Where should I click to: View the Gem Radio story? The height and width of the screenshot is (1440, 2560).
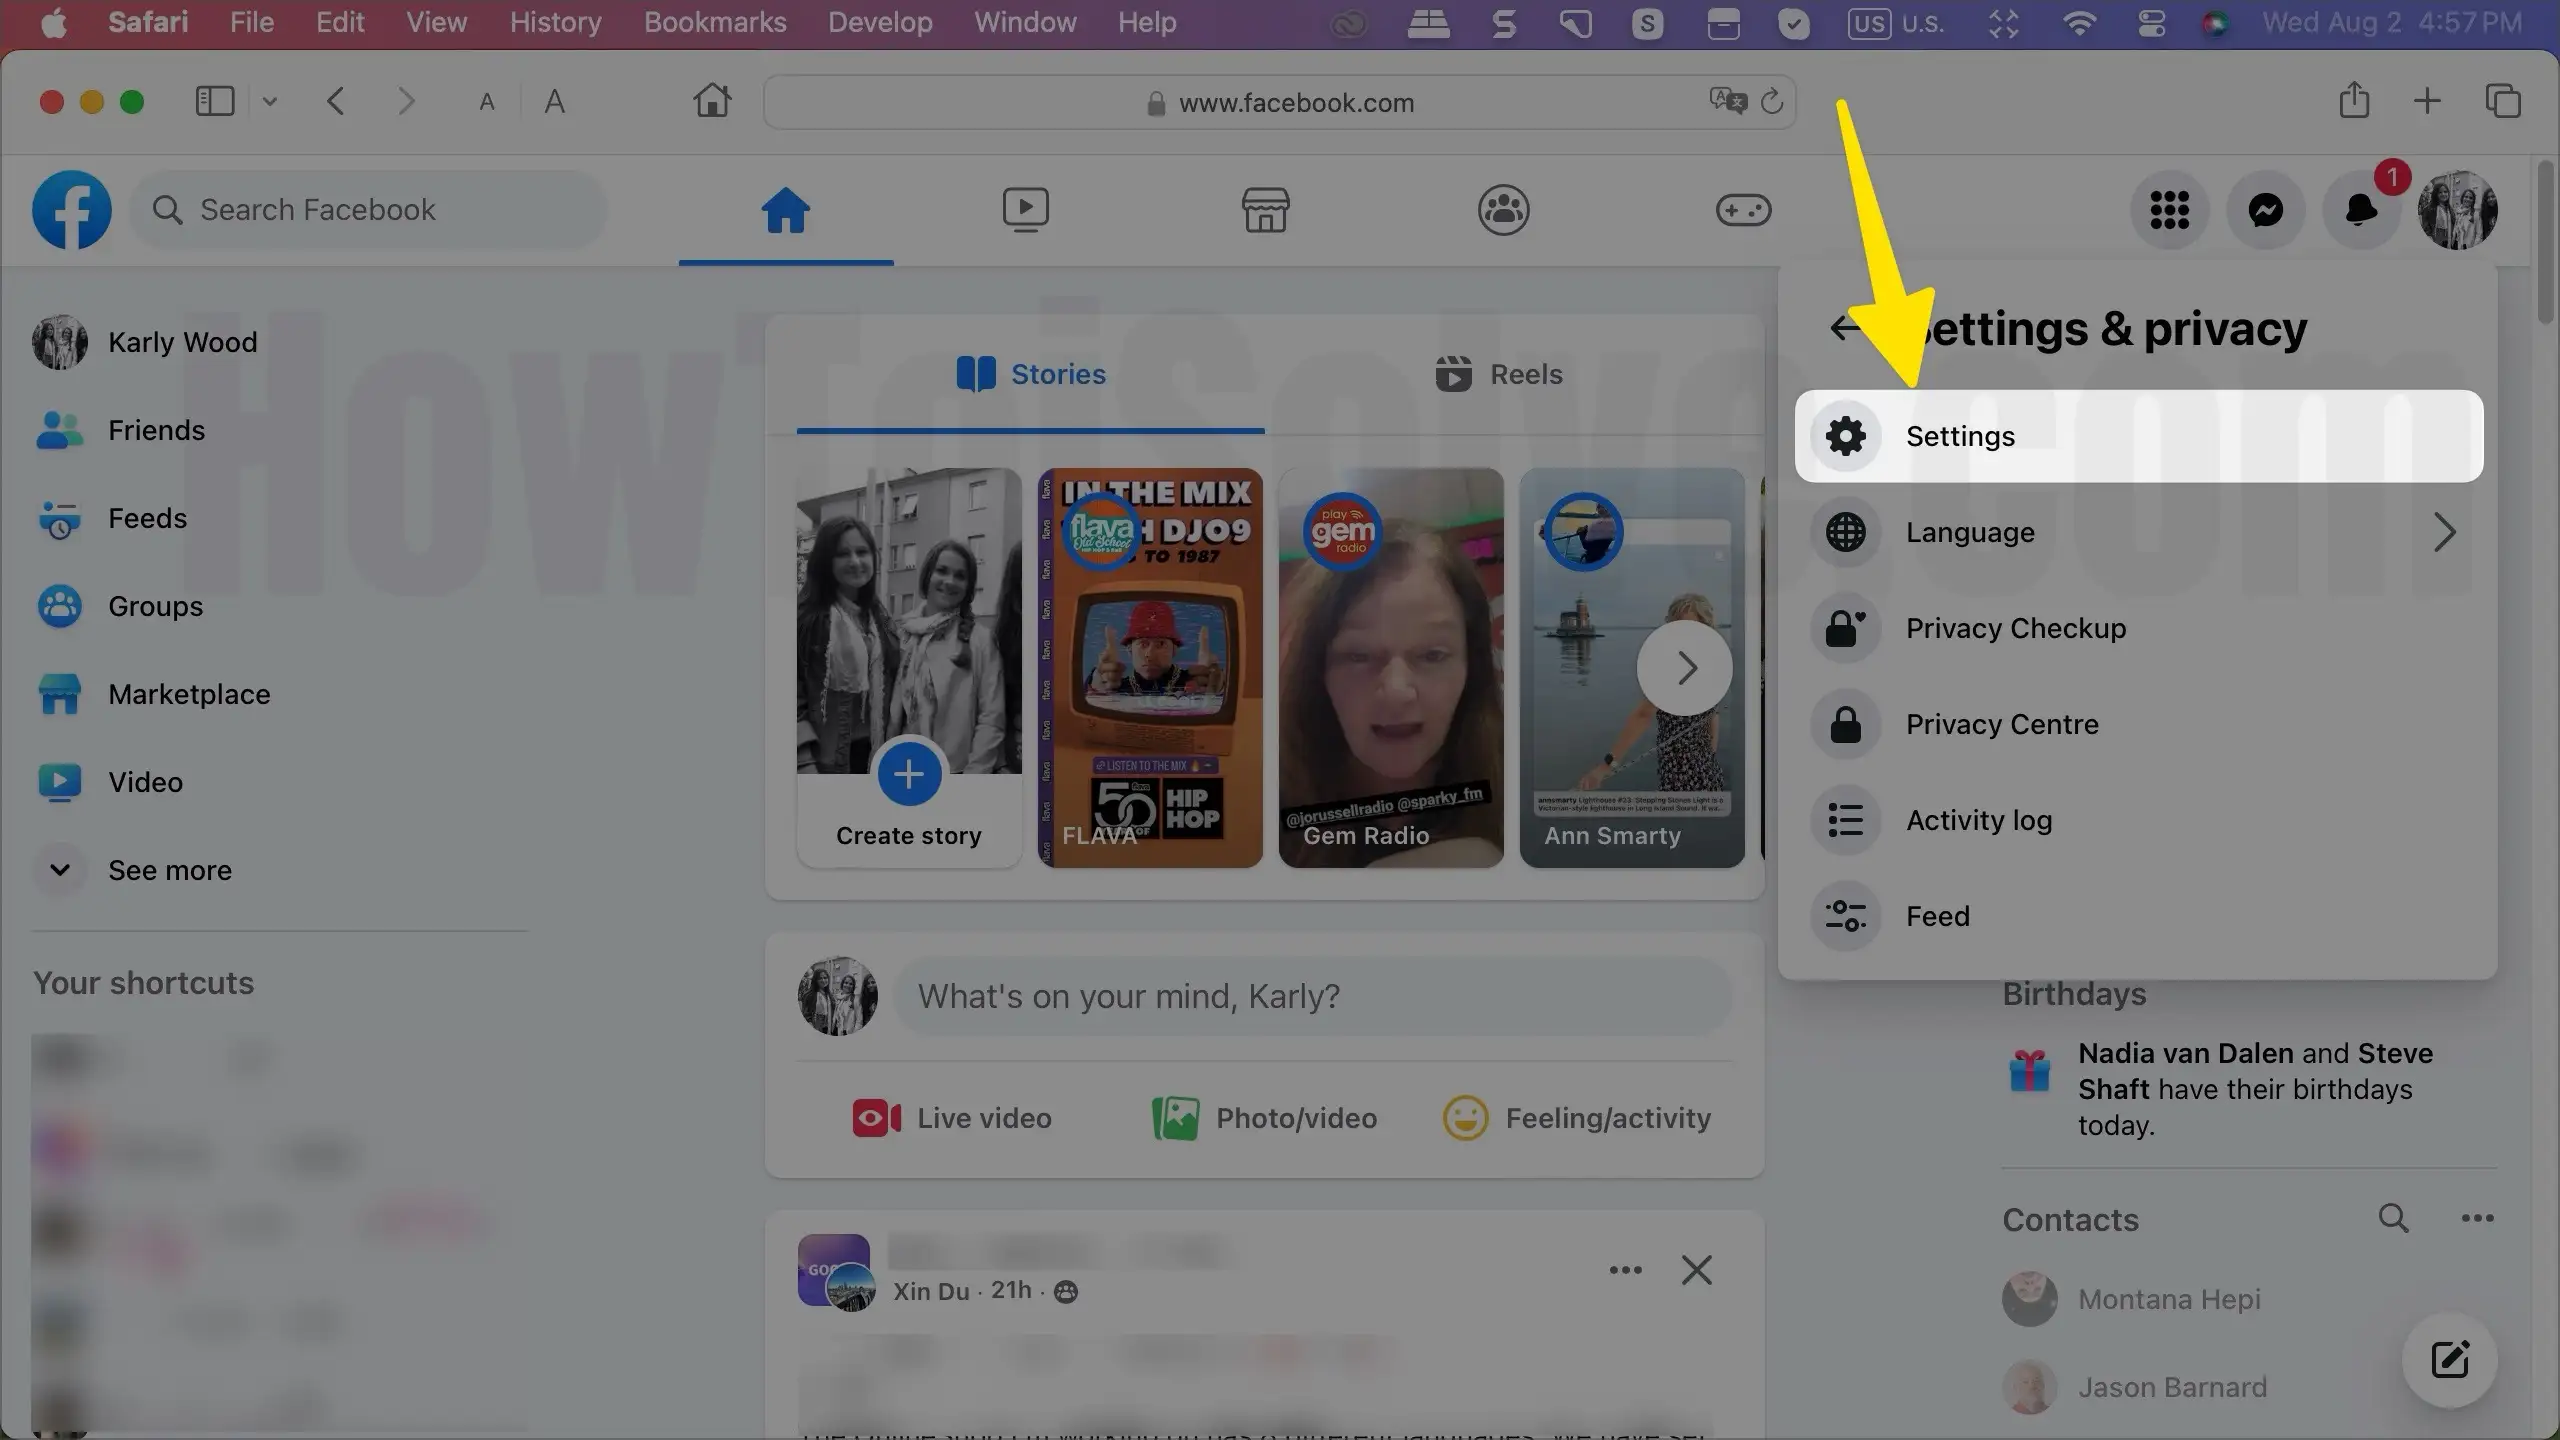[x=1391, y=668]
